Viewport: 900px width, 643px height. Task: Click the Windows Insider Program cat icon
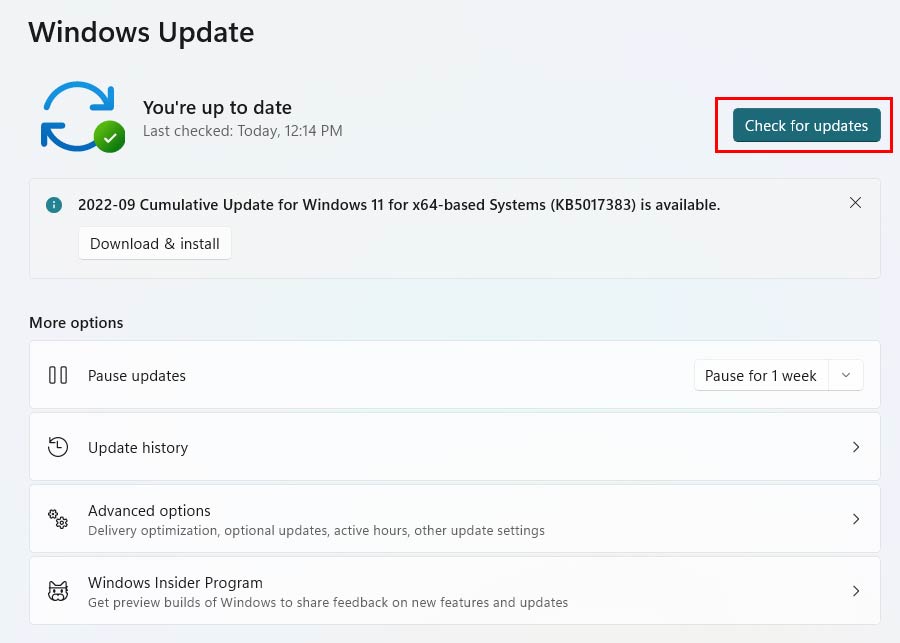click(x=58, y=591)
